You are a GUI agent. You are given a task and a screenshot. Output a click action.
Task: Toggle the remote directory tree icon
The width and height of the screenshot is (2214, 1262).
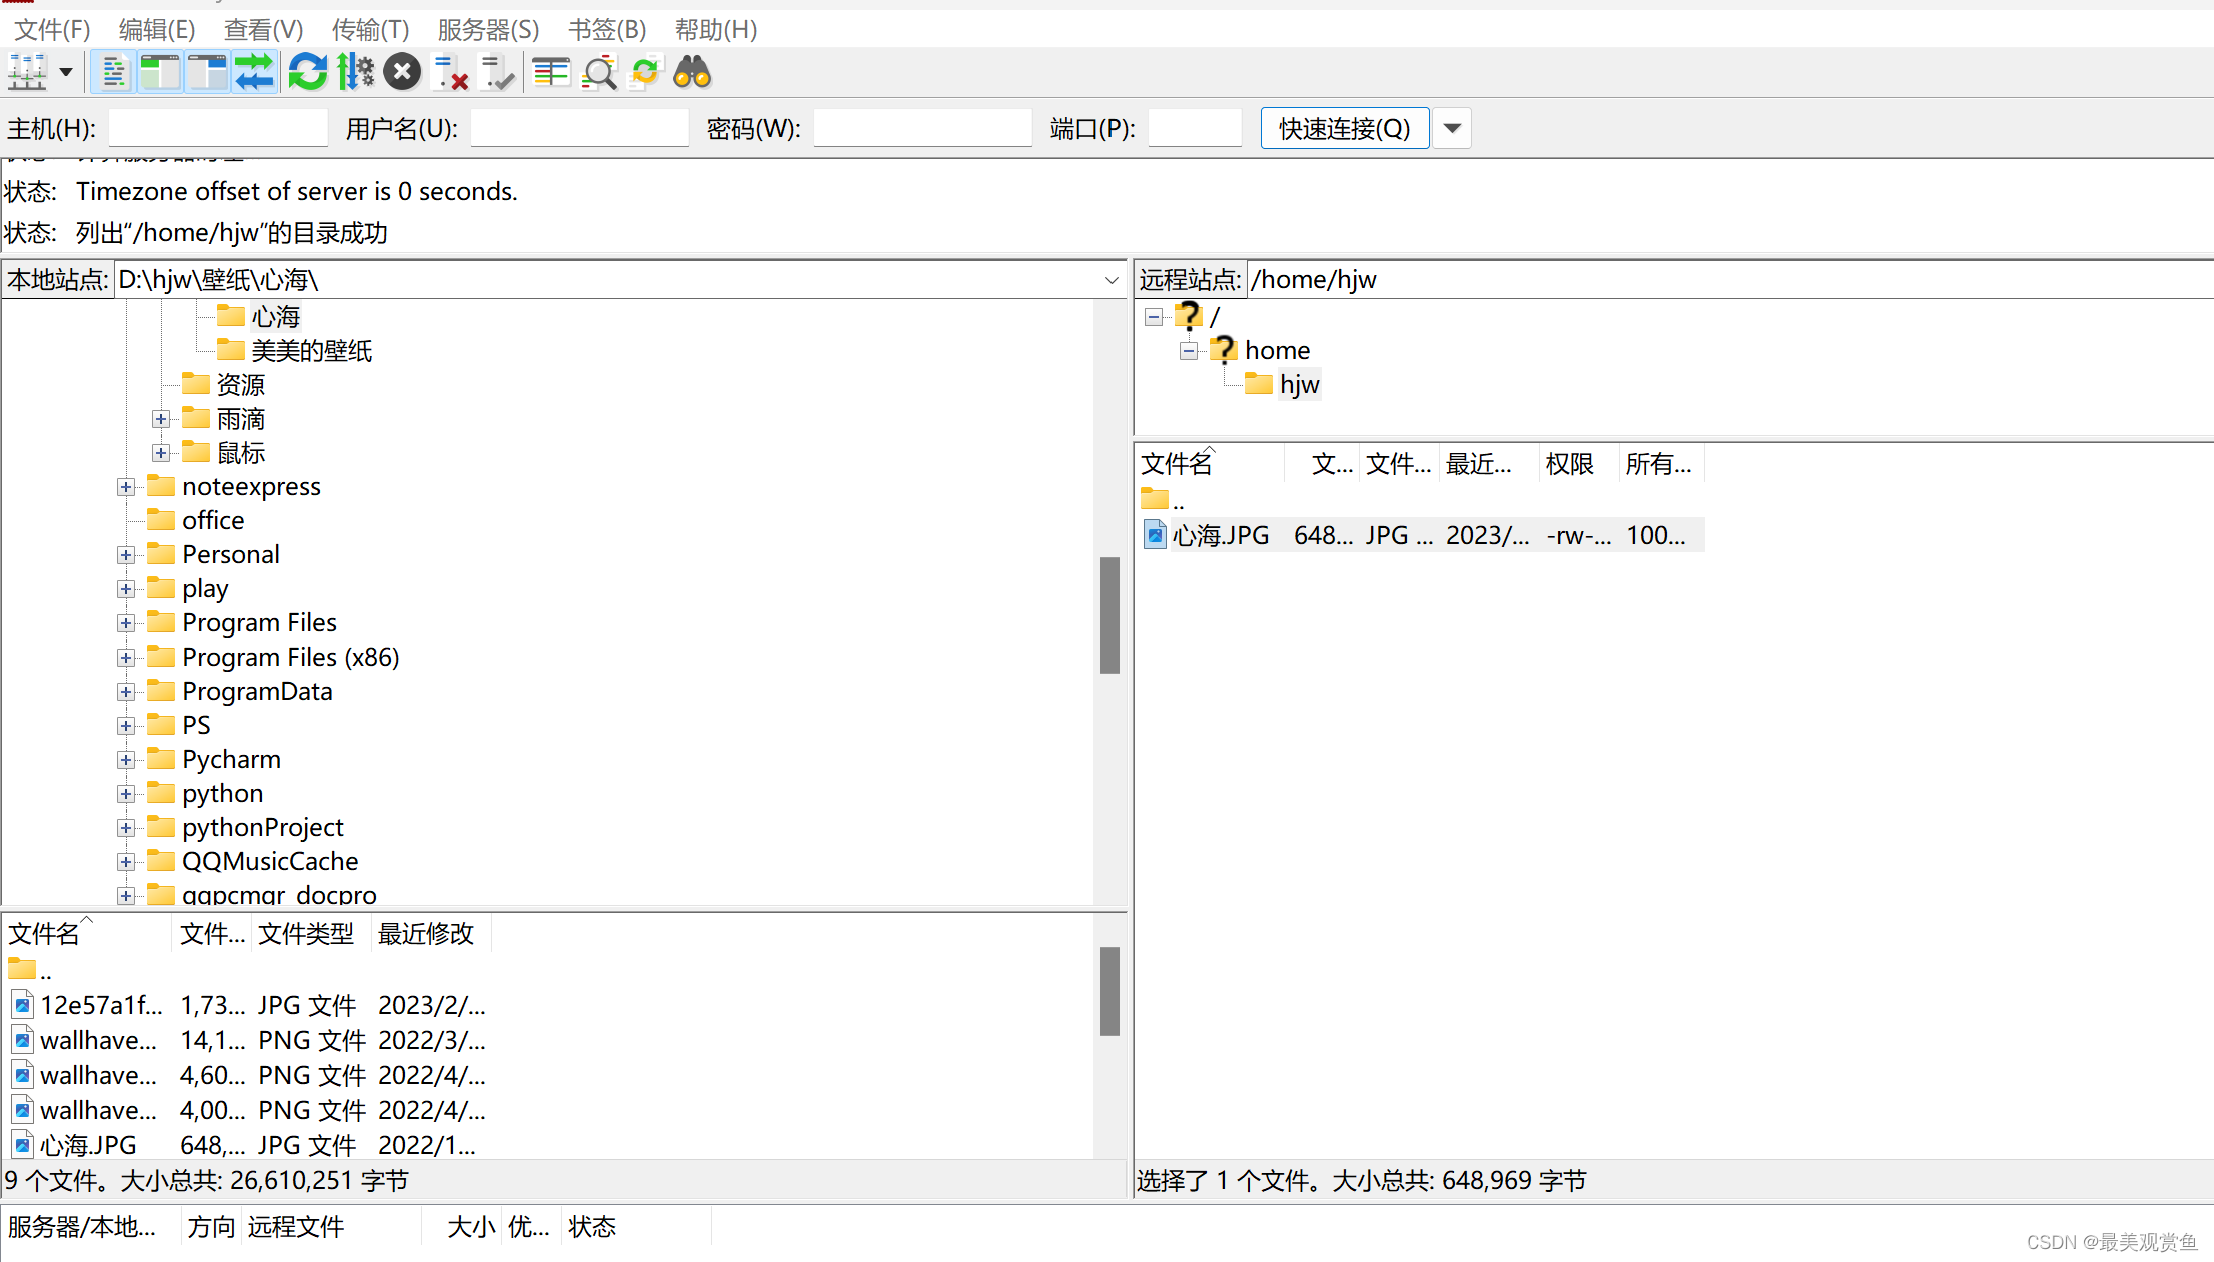(x=207, y=73)
